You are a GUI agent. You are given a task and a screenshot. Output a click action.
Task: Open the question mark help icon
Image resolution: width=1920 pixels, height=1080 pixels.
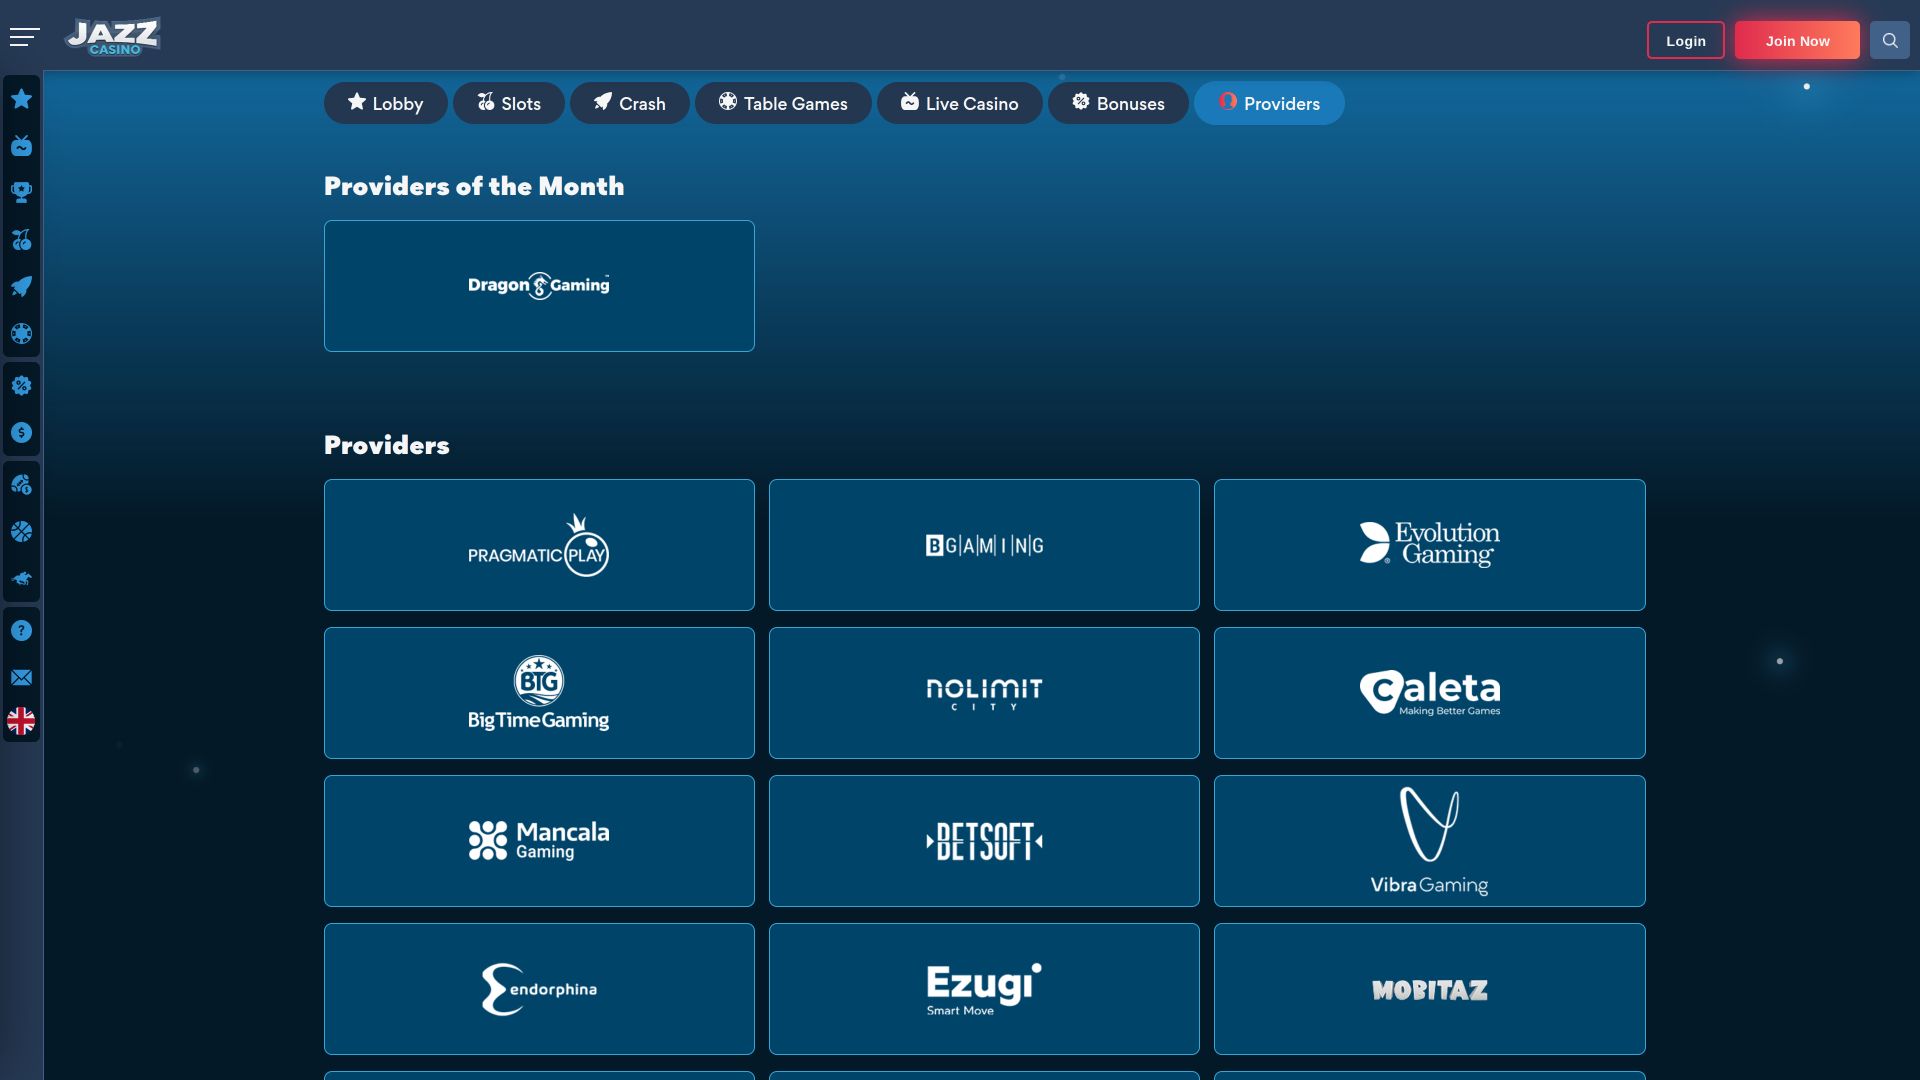(21, 631)
